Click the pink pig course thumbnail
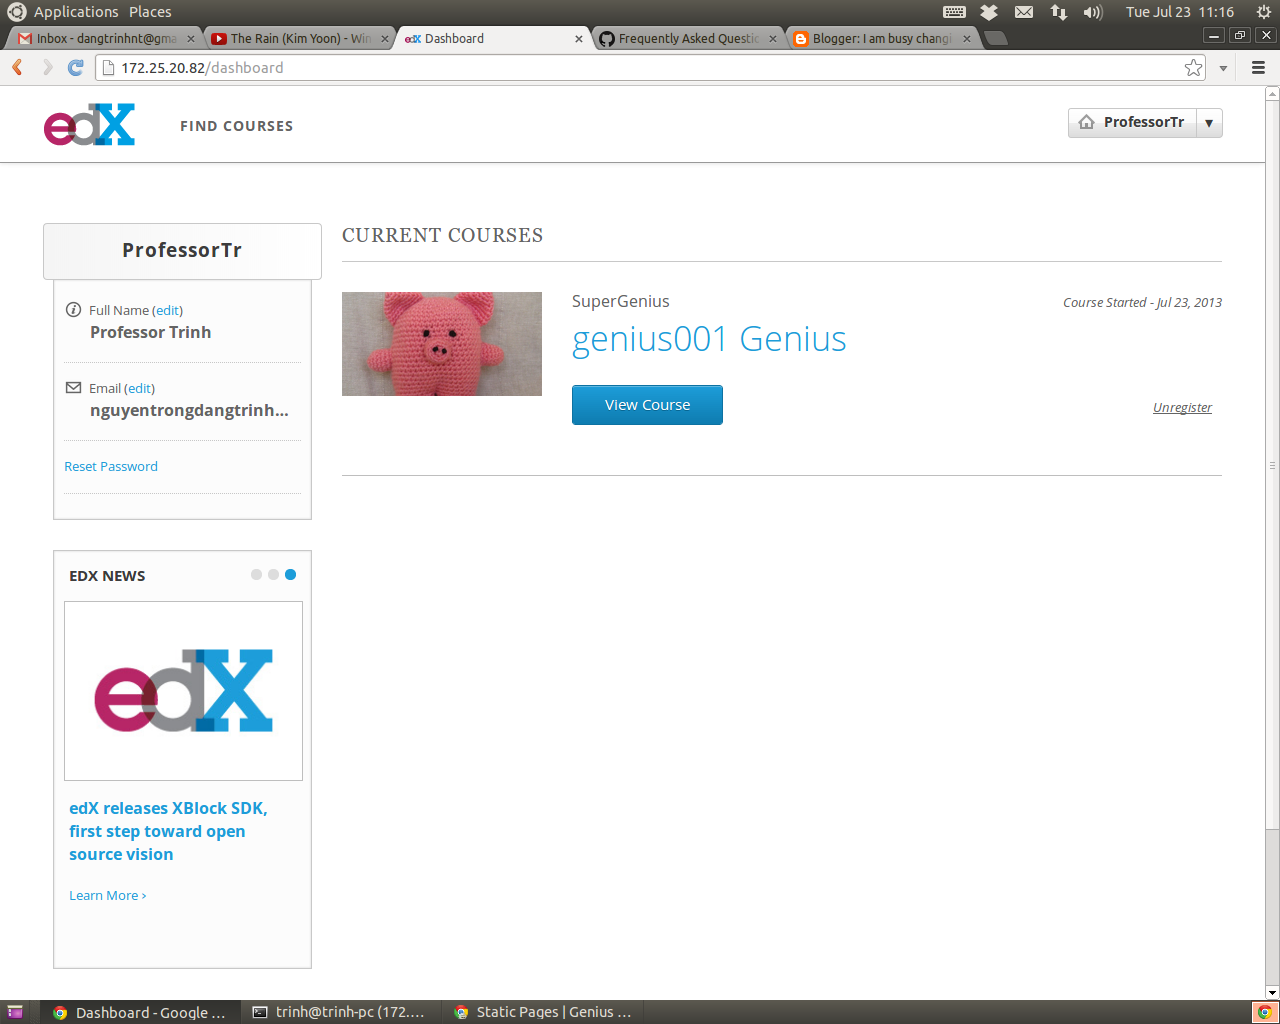The width and height of the screenshot is (1280, 1024). (442, 344)
